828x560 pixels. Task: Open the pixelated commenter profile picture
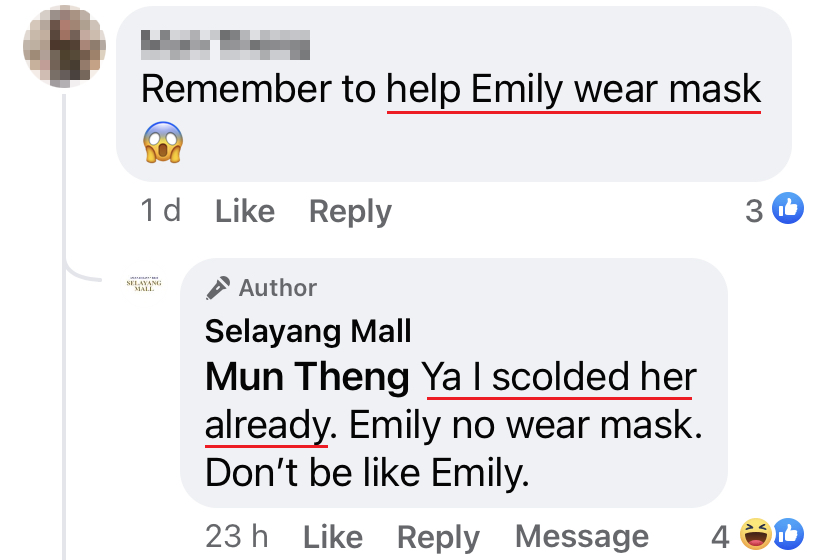pyautogui.click(x=64, y=46)
